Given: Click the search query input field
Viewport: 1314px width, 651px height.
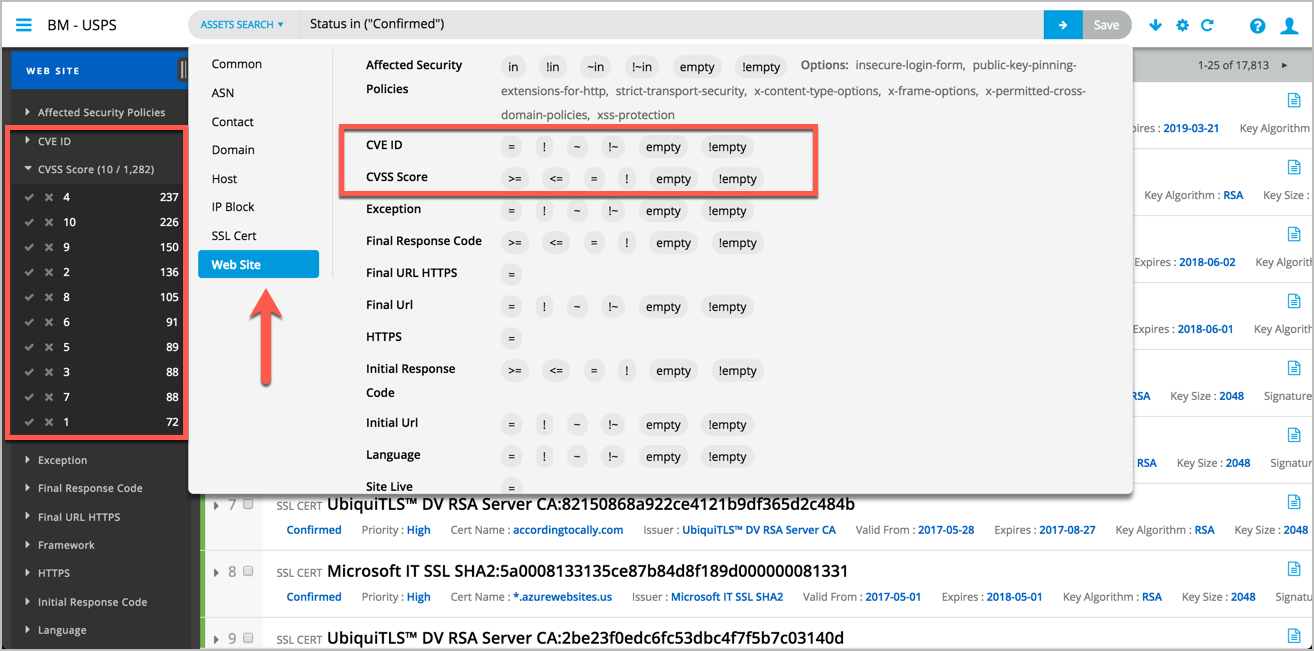Looking at the screenshot, I should (670, 25).
